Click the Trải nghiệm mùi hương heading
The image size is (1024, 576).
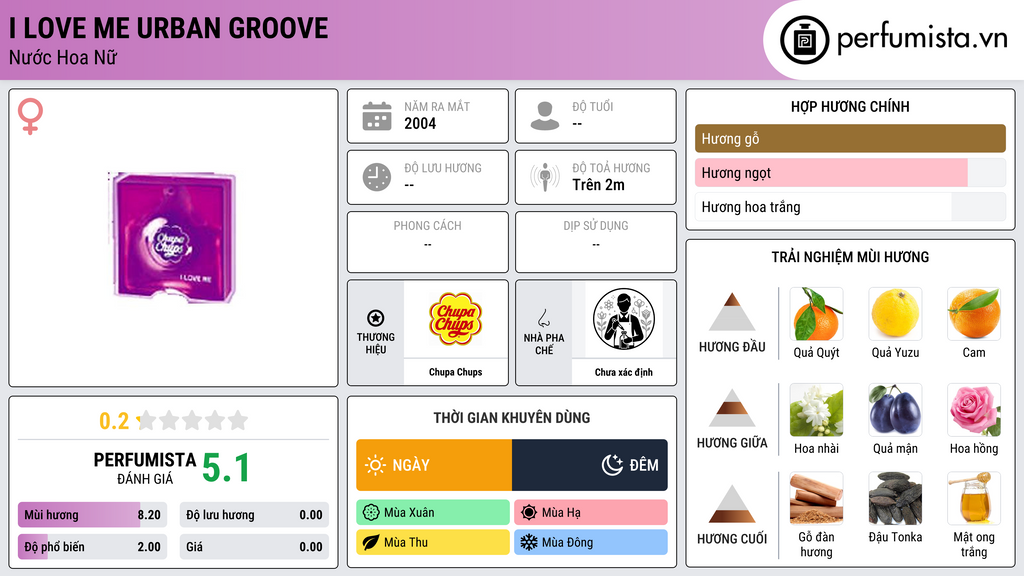point(850,257)
